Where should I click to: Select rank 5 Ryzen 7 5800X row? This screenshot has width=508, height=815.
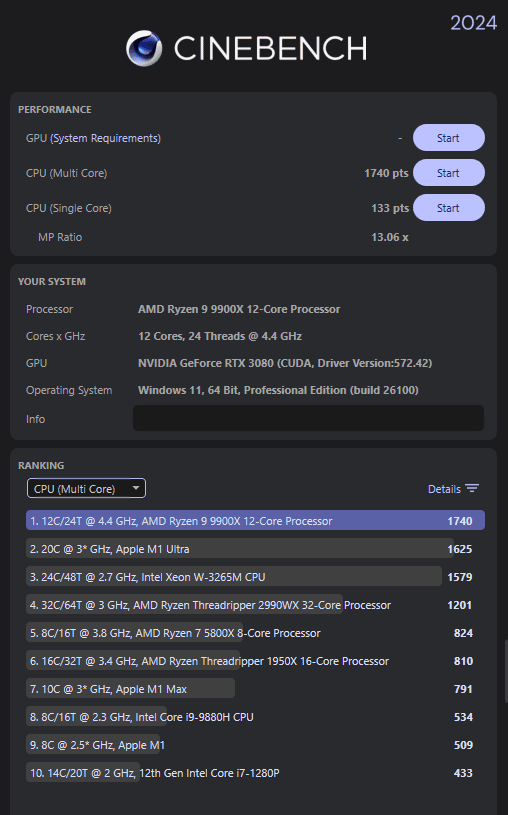coord(255,633)
